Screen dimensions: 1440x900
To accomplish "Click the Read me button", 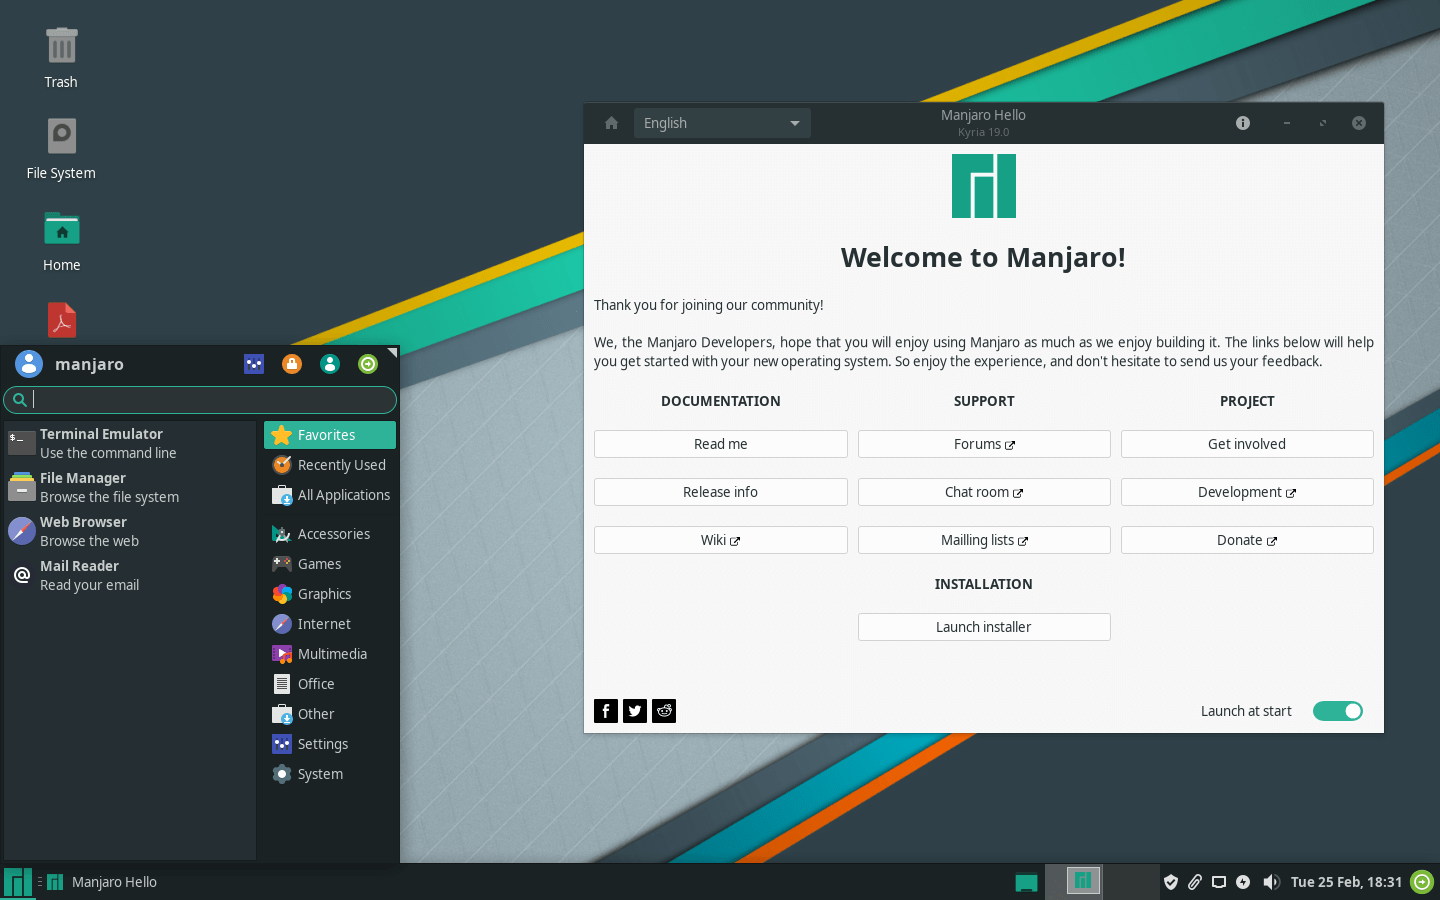I will tap(721, 444).
